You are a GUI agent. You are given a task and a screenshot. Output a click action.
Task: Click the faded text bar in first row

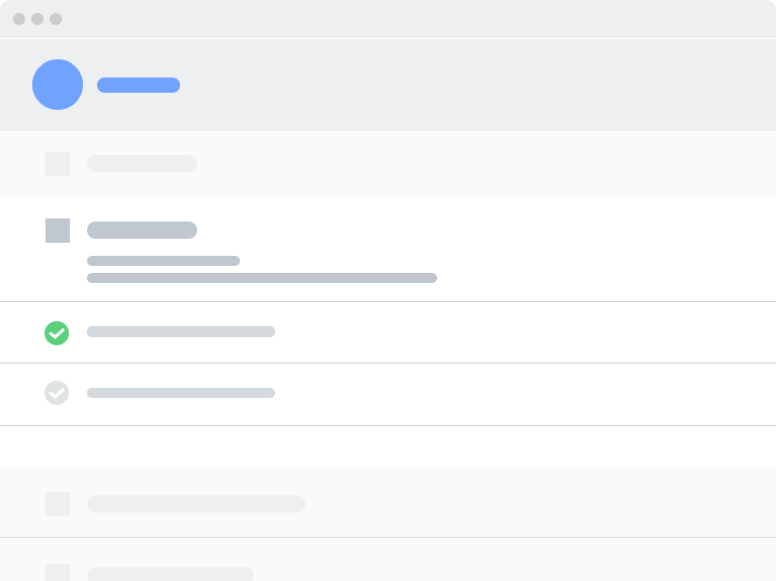(x=142, y=164)
